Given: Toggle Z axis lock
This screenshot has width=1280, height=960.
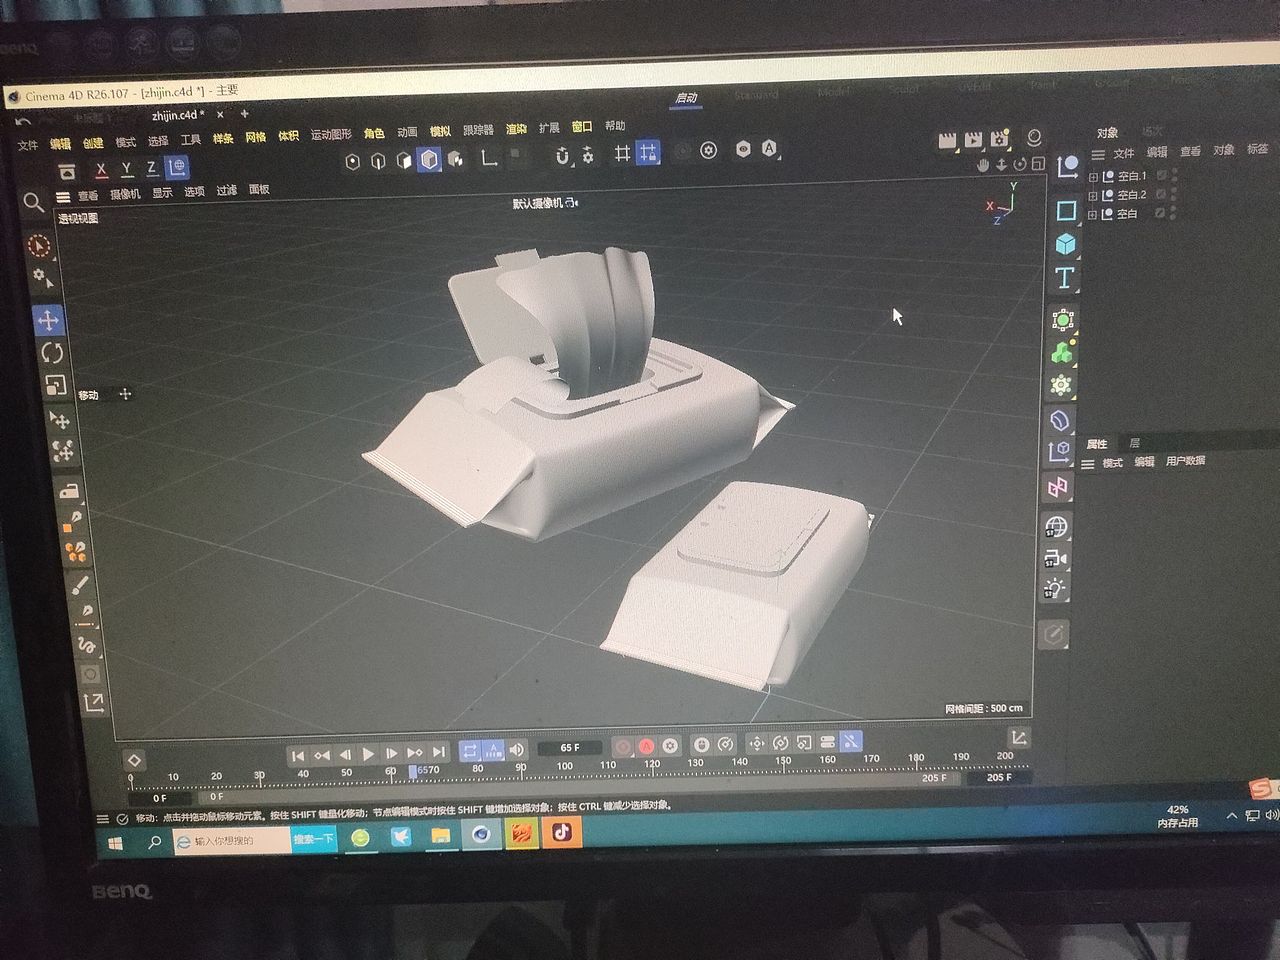Looking at the screenshot, I should point(152,168).
